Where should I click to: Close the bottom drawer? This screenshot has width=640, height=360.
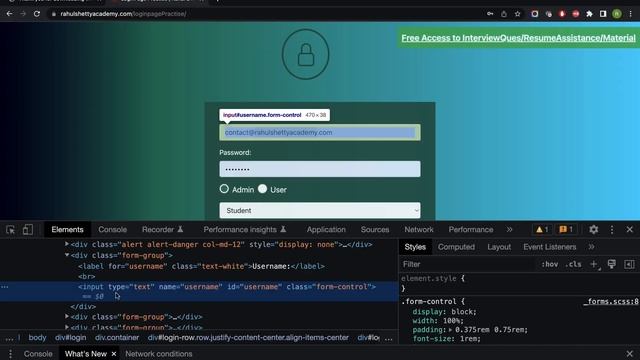629,354
